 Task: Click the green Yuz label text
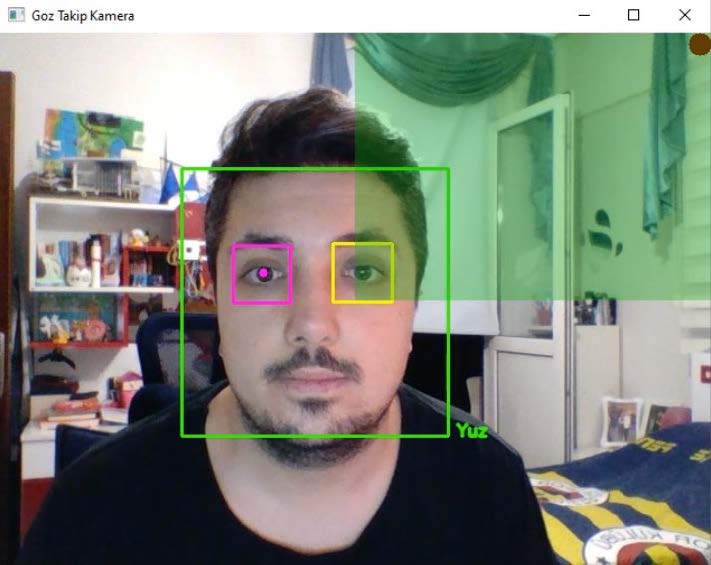[x=472, y=431]
